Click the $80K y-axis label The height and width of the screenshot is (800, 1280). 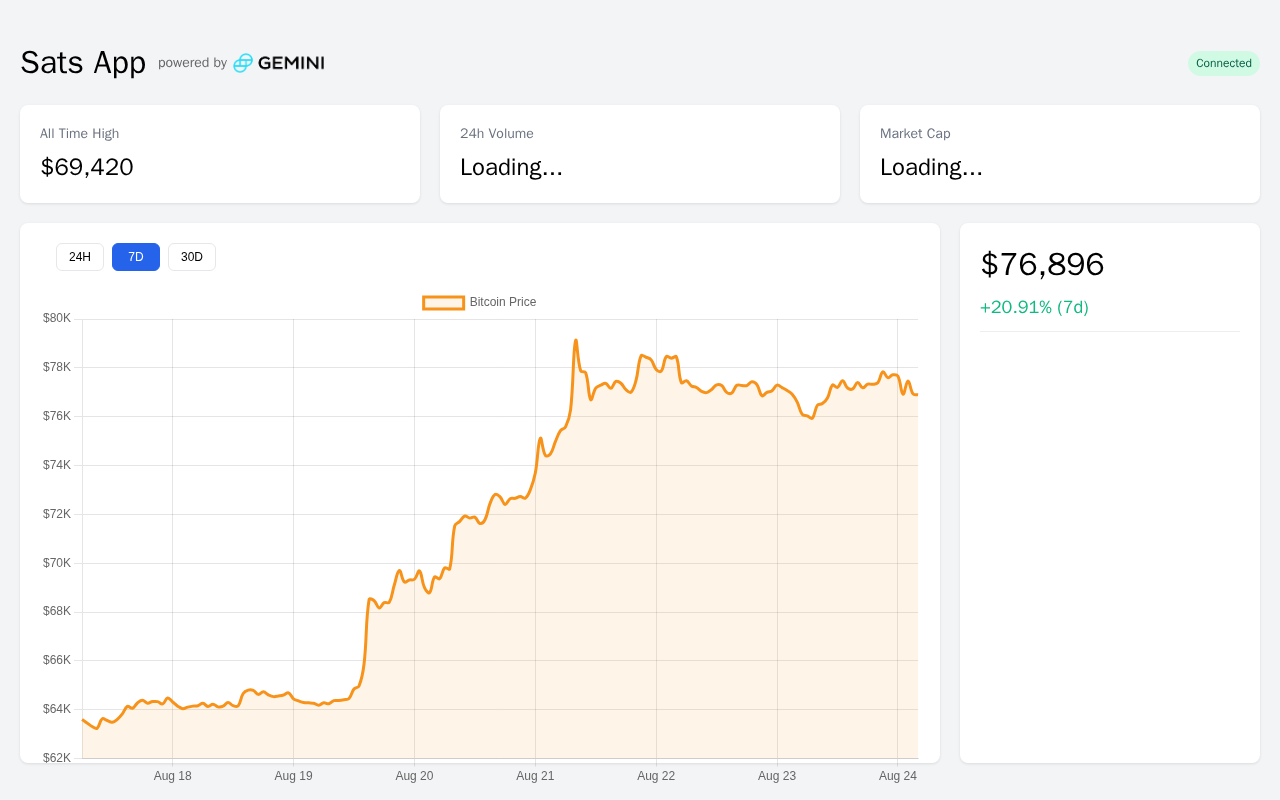pos(57,318)
